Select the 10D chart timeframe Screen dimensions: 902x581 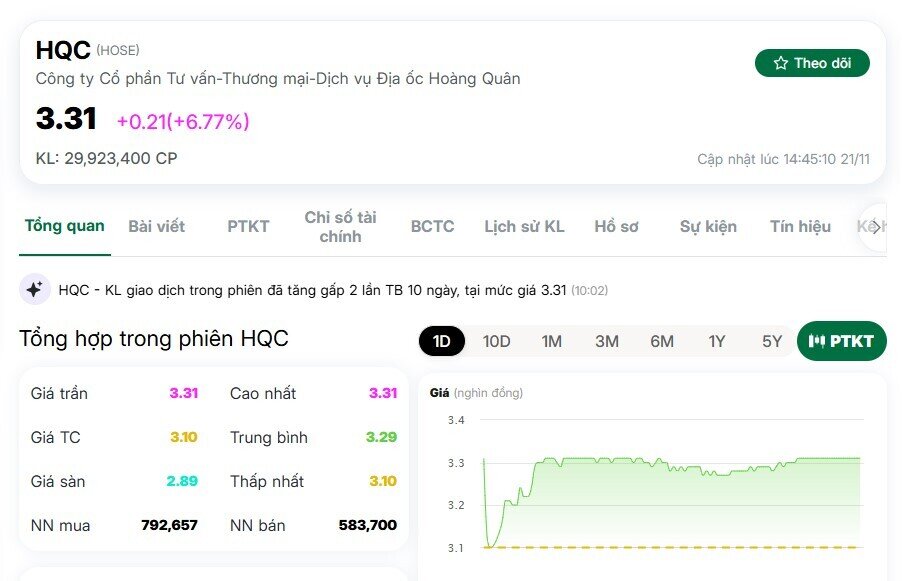point(496,341)
